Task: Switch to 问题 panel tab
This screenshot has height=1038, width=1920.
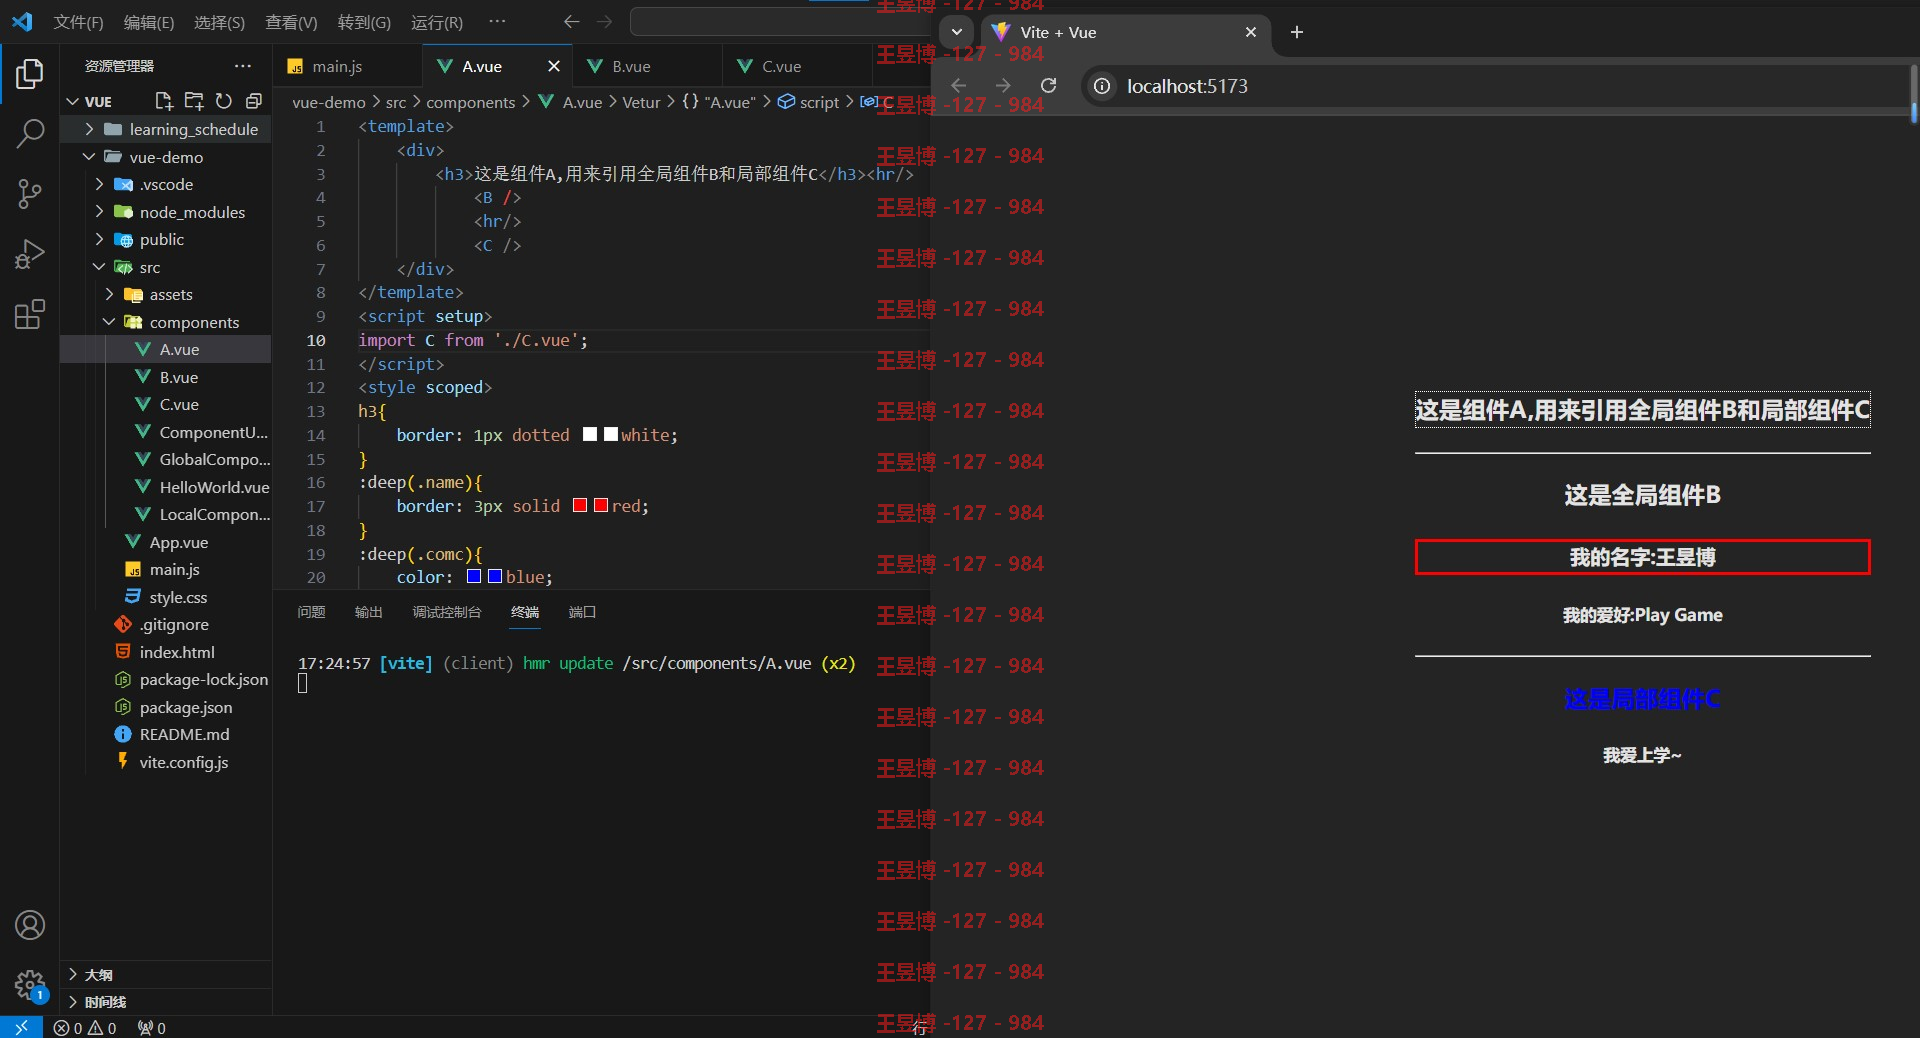Action: coord(311,612)
